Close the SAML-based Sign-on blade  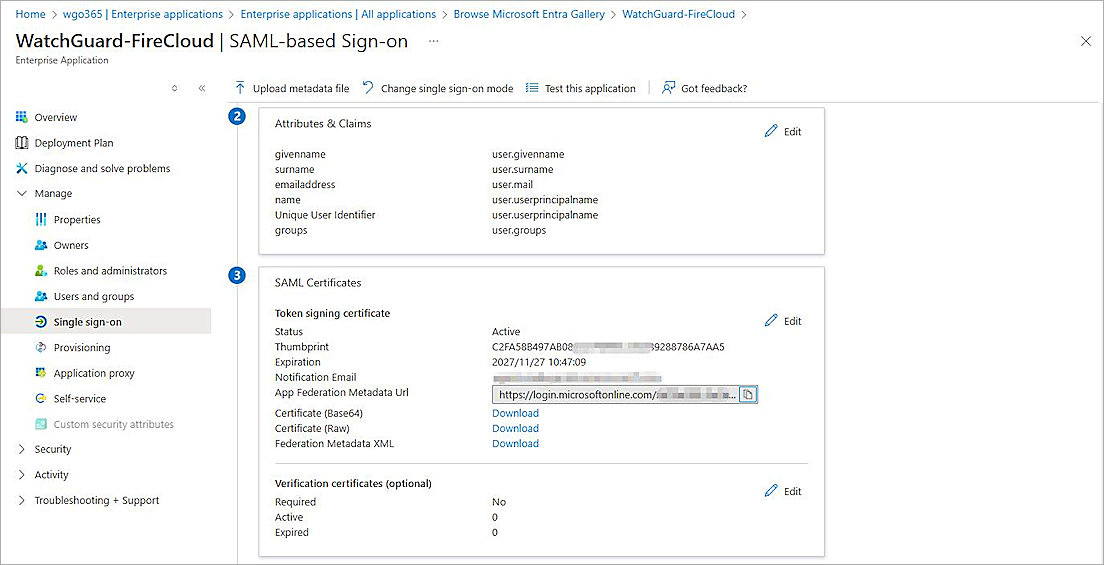(1086, 41)
